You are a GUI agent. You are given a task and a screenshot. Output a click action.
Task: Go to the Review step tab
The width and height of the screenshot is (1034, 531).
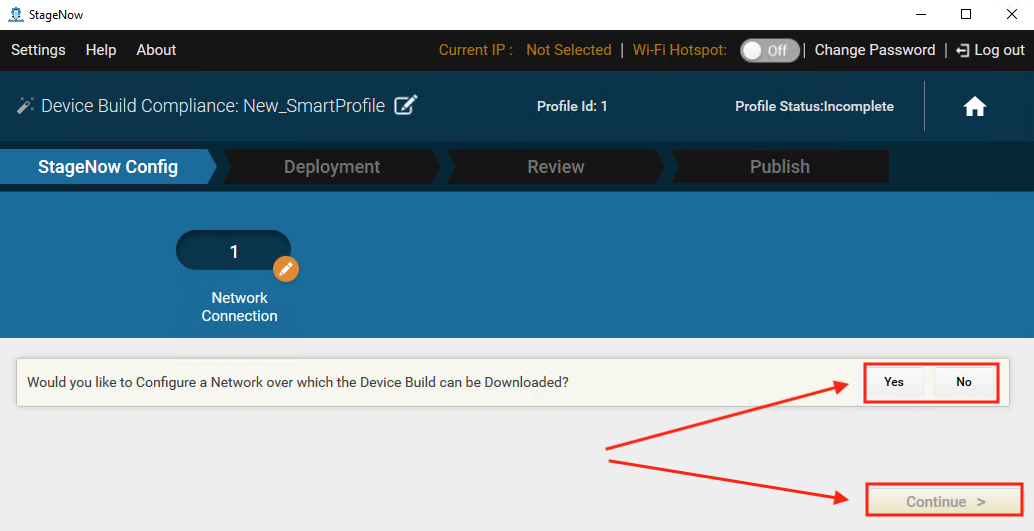tap(555, 167)
